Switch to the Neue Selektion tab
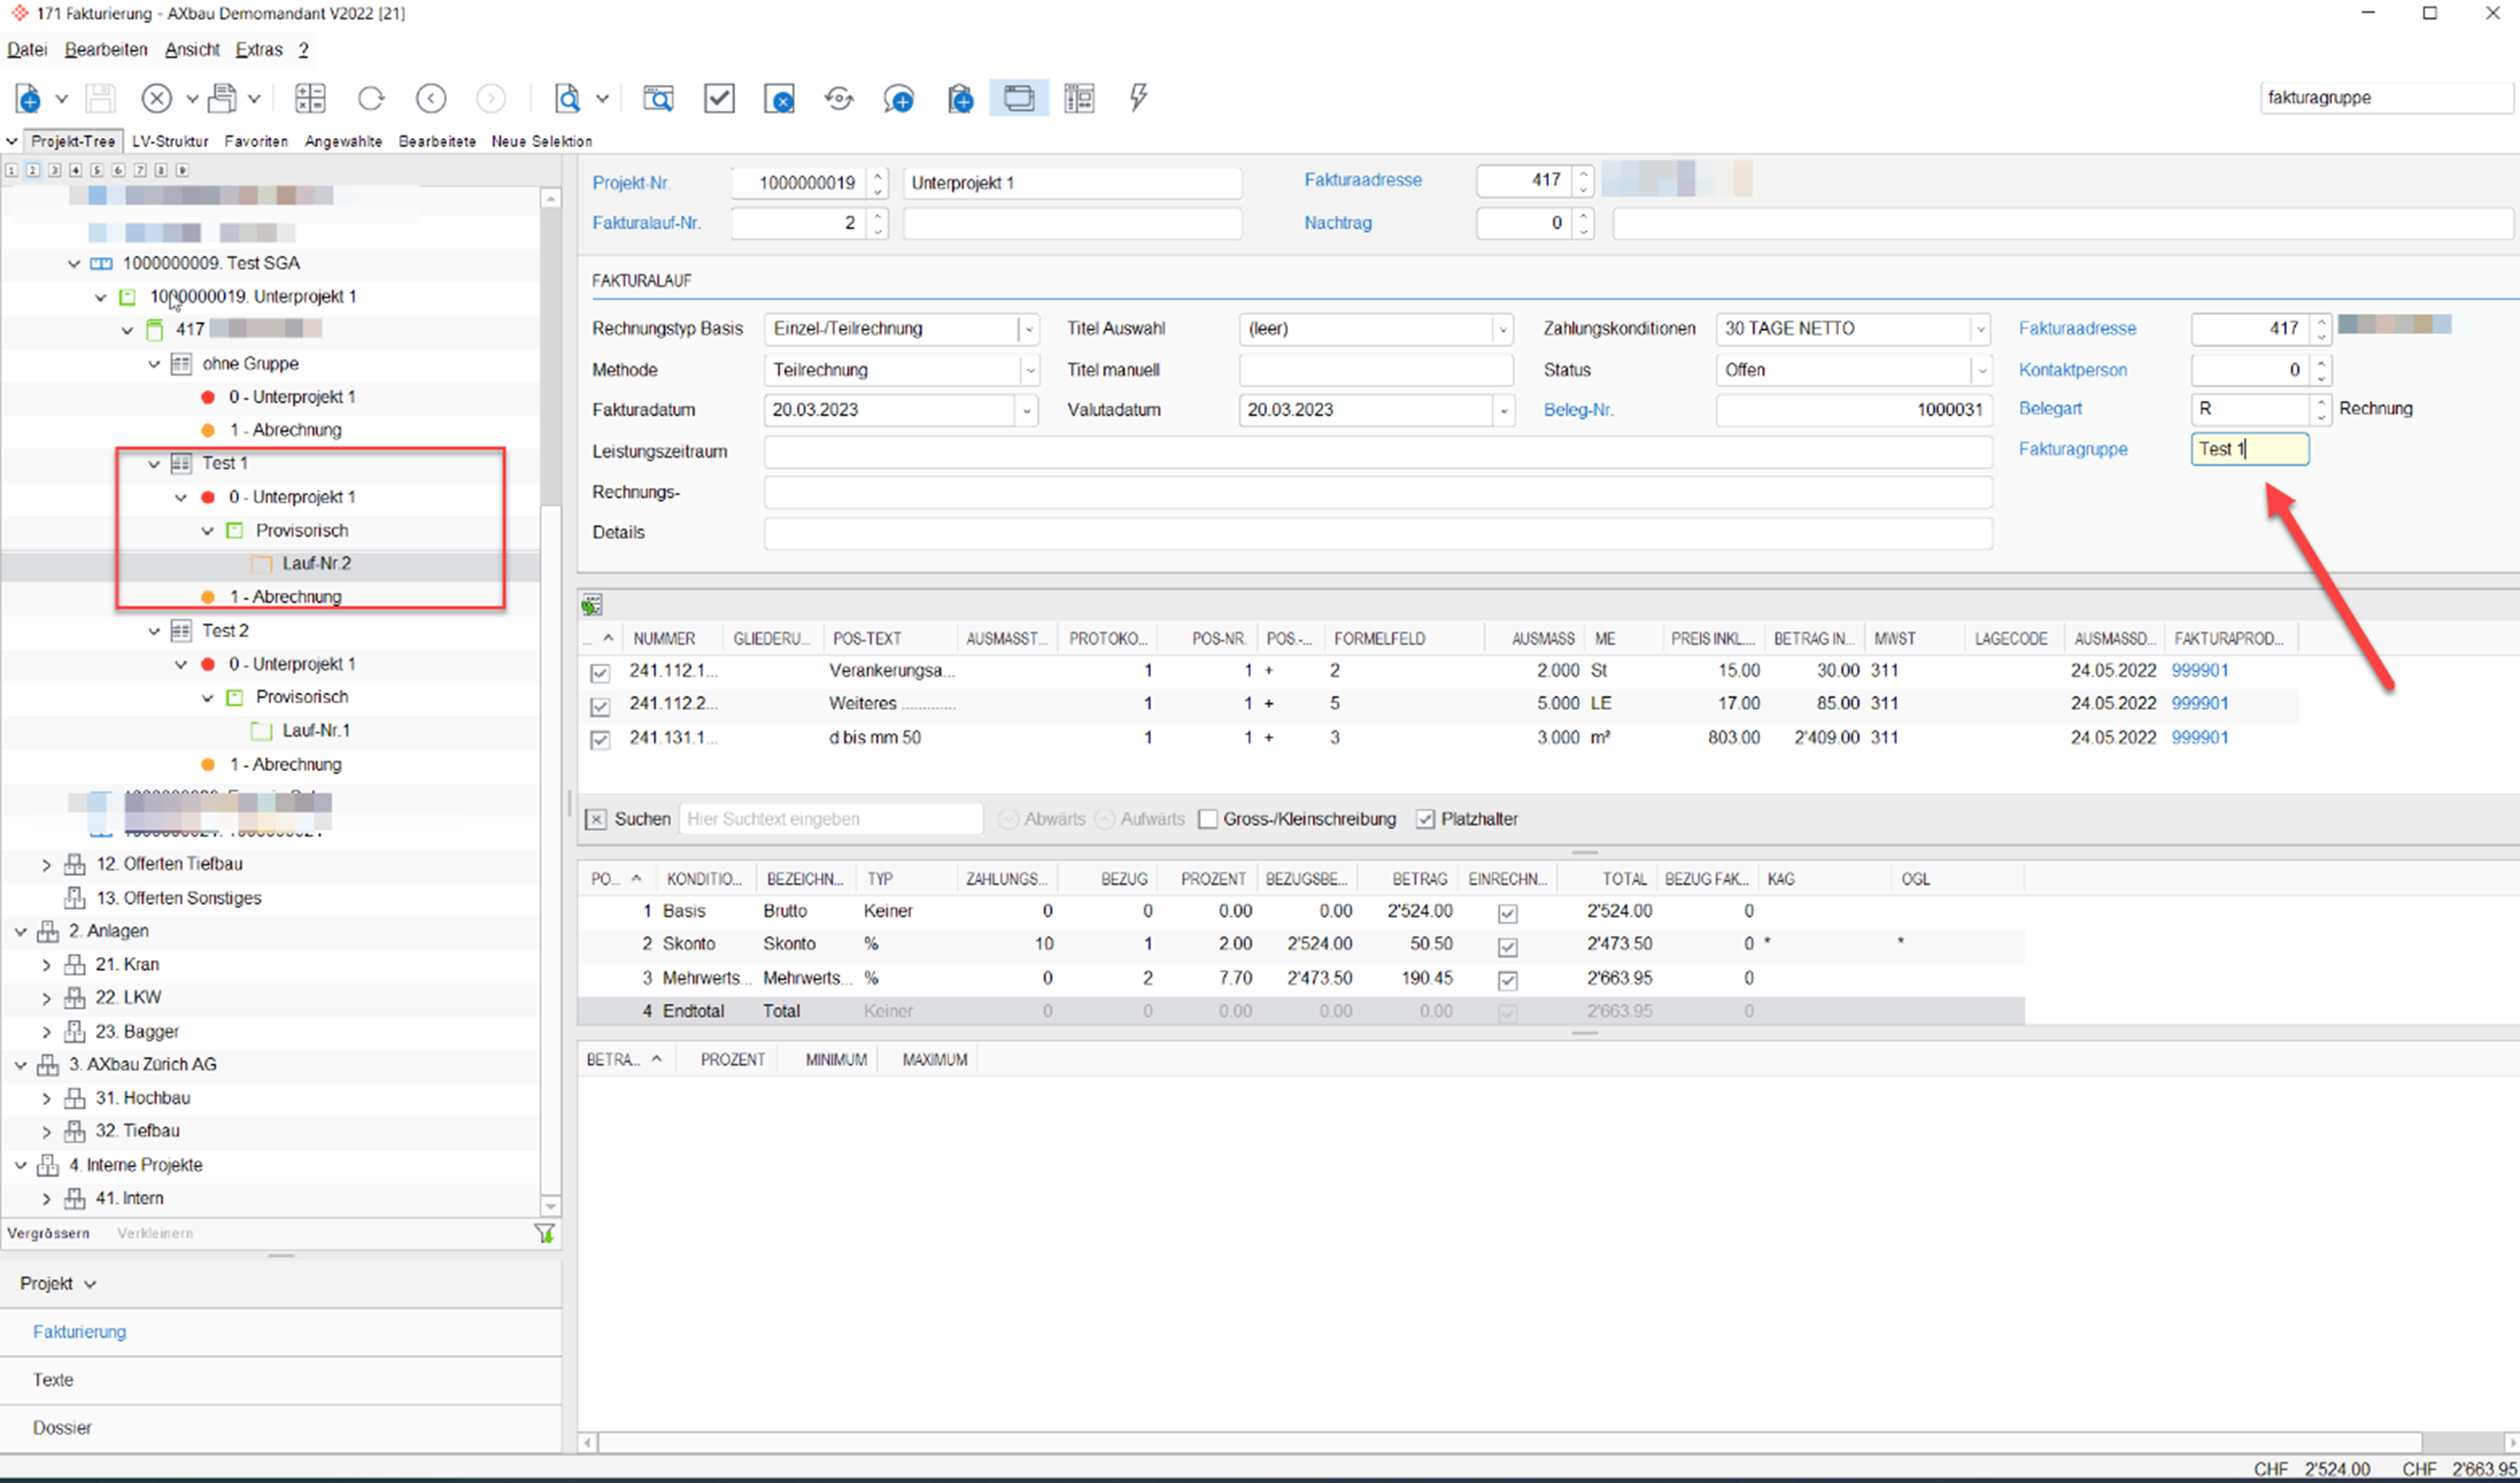2520x1483 pixels. click(x=541, y=141)
